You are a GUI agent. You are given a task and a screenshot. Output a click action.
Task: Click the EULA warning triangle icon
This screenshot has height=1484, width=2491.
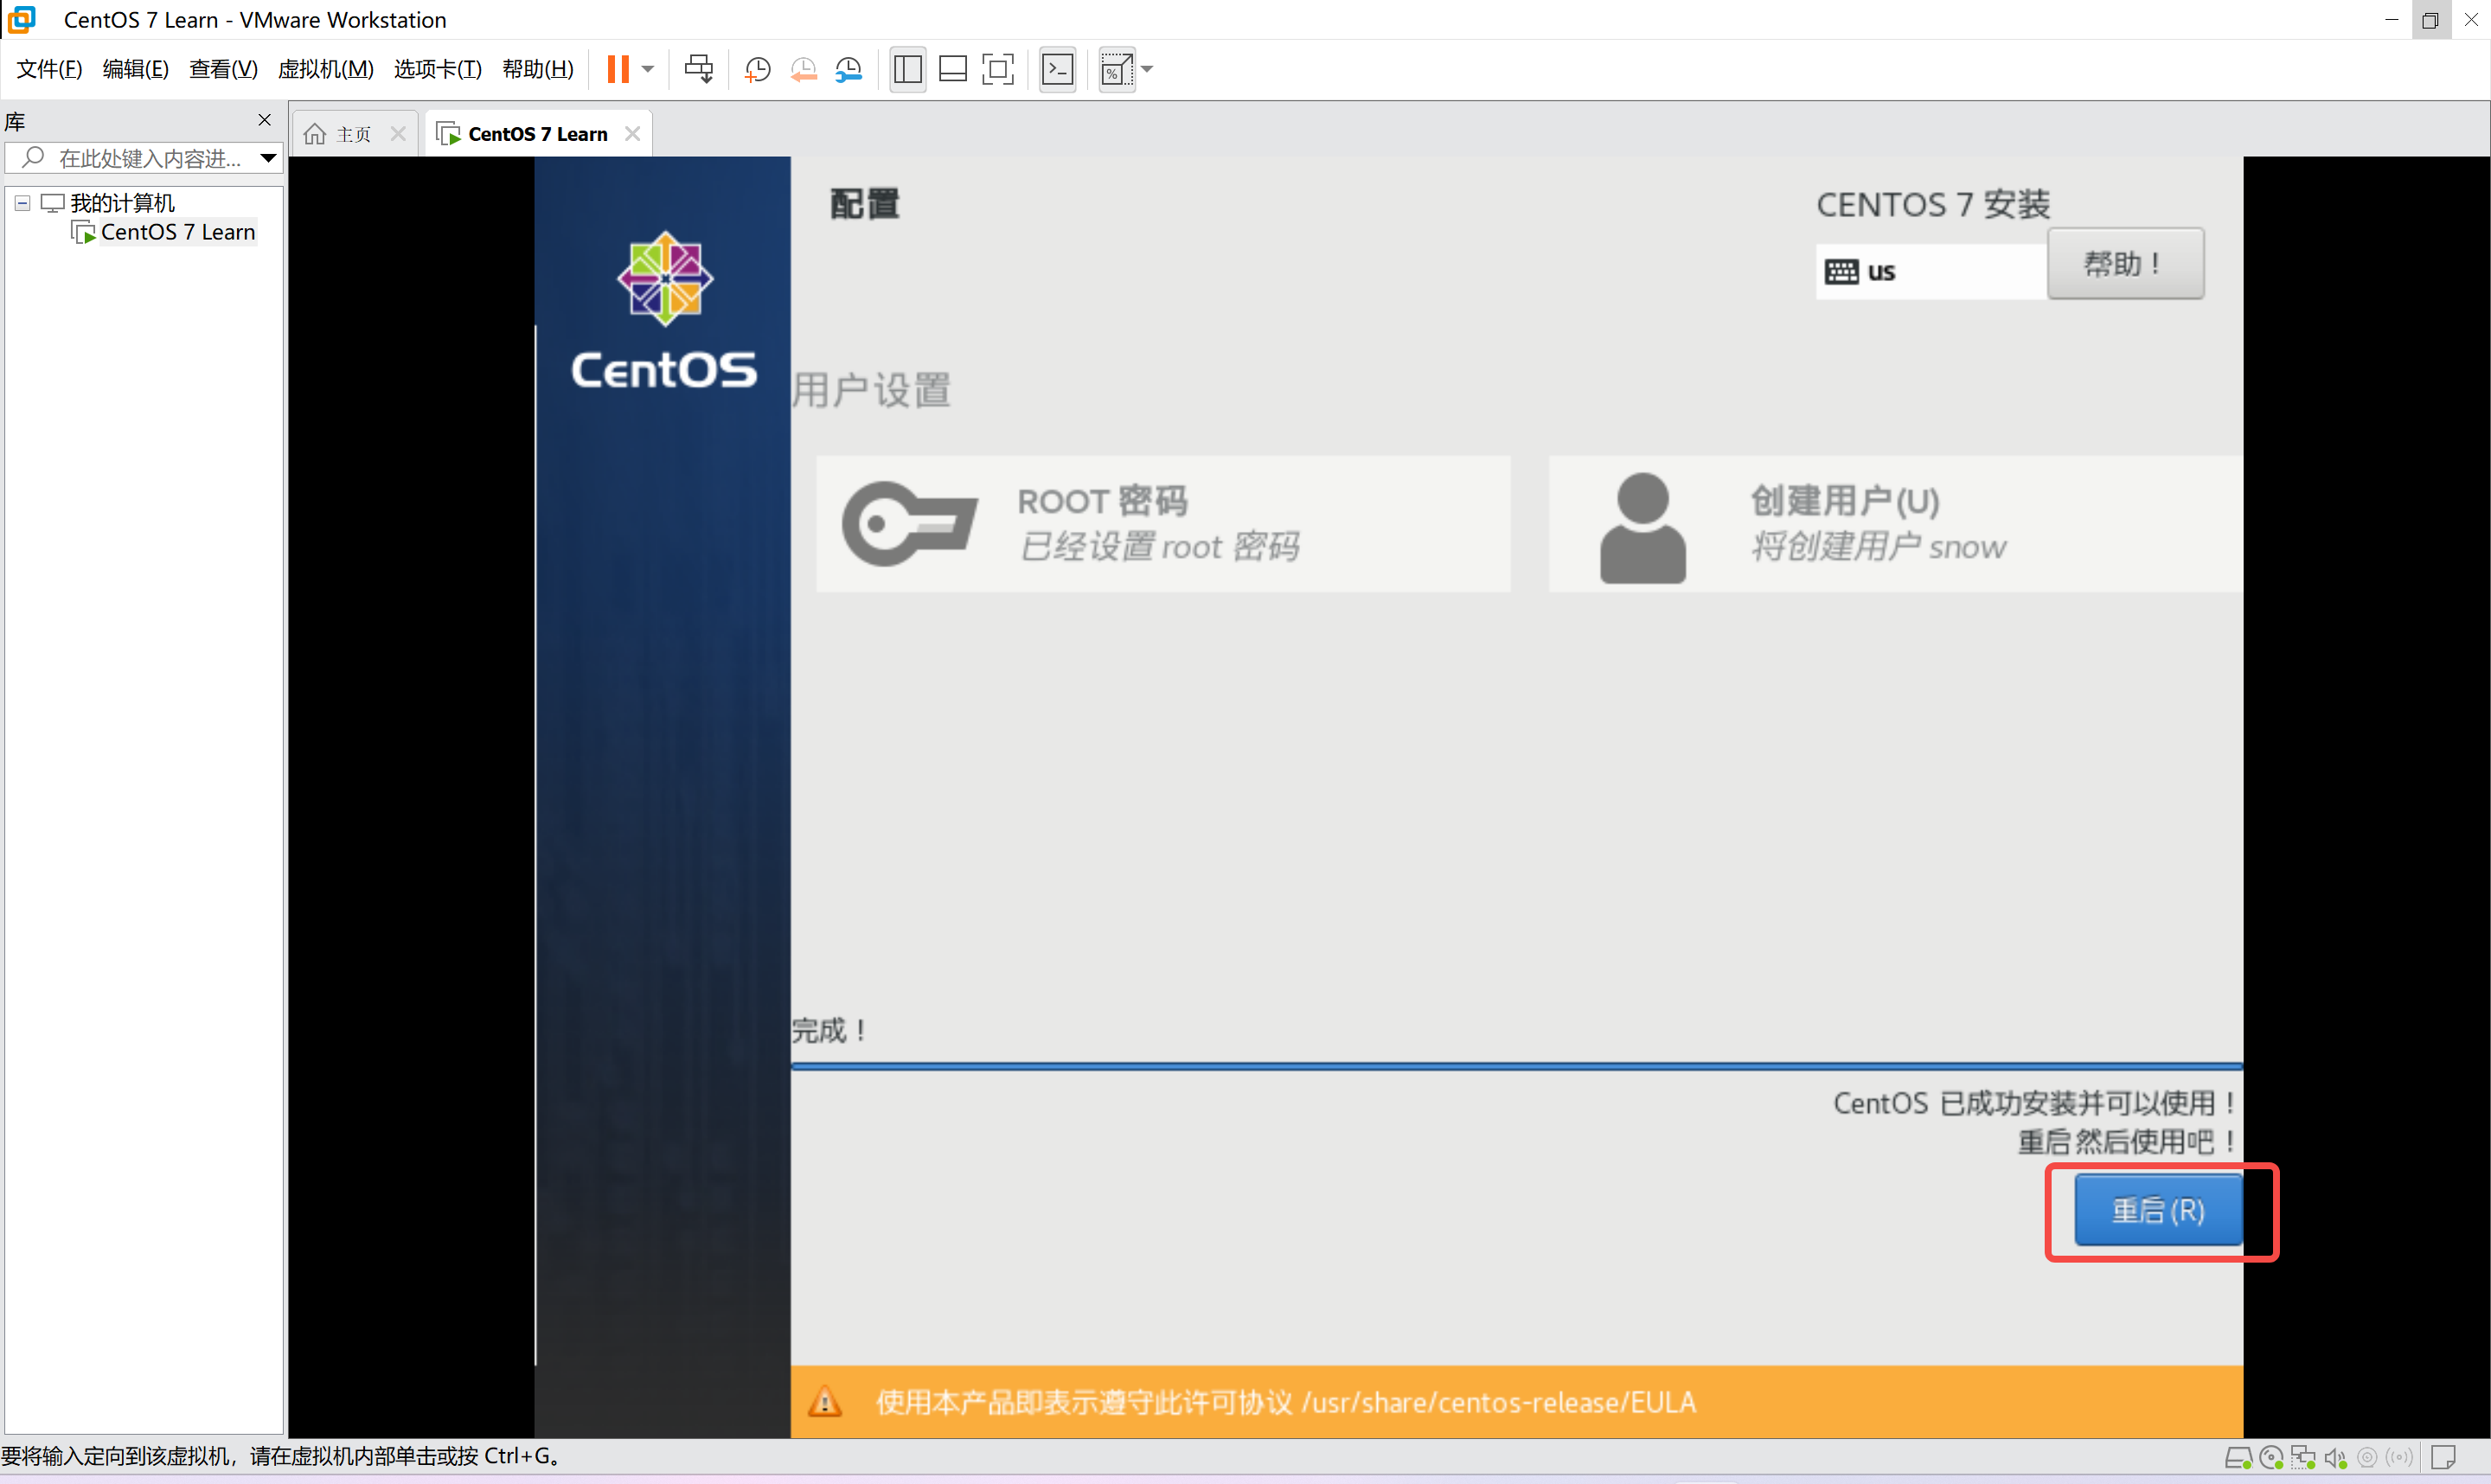point(825,1402)
